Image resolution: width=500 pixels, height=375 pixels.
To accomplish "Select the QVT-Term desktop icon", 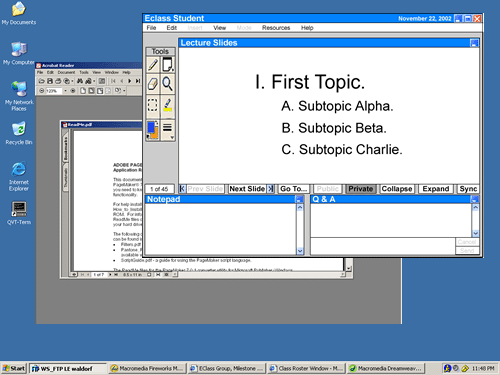I will (19, 213).
